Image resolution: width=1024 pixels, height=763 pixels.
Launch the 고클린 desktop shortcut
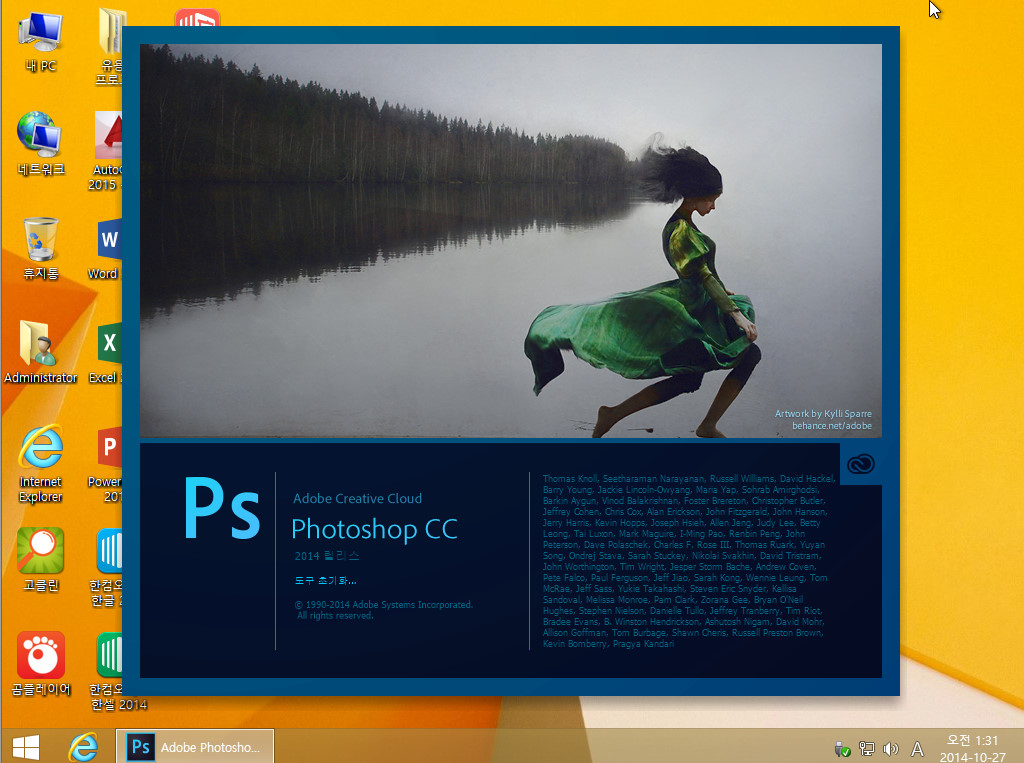point(40,559)
